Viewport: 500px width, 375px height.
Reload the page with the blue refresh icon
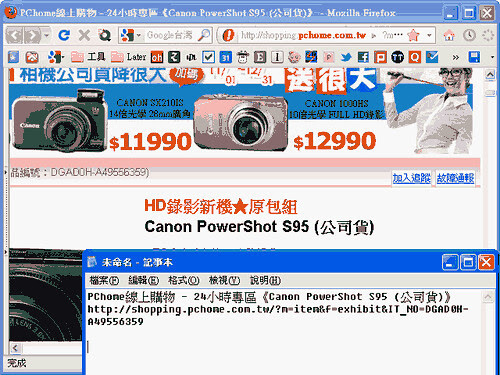(x=64, y=35)
